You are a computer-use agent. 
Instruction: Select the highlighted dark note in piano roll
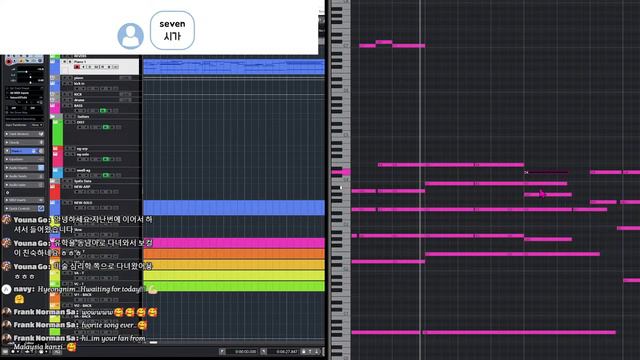tap(547, 173)
